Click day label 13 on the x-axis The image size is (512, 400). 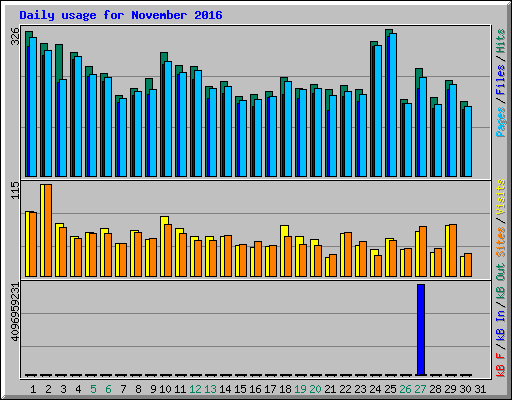tap(210, 389)
